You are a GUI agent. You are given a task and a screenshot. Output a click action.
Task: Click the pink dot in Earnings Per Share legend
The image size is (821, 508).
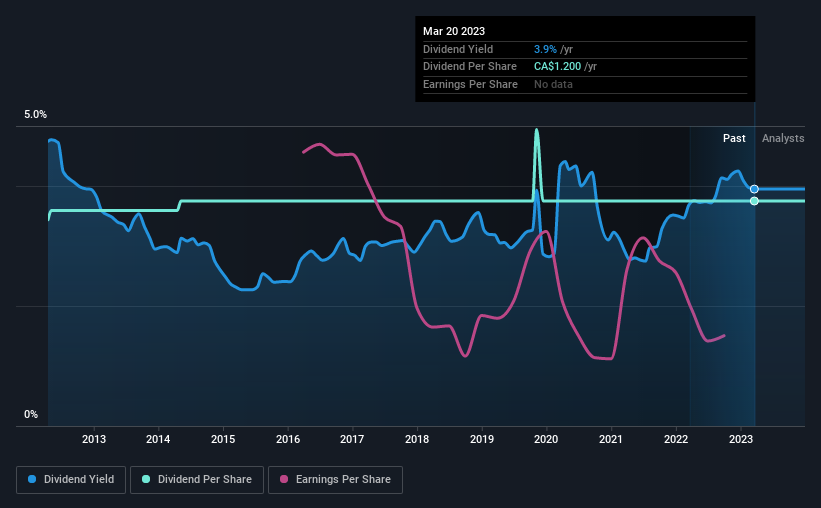284,479
